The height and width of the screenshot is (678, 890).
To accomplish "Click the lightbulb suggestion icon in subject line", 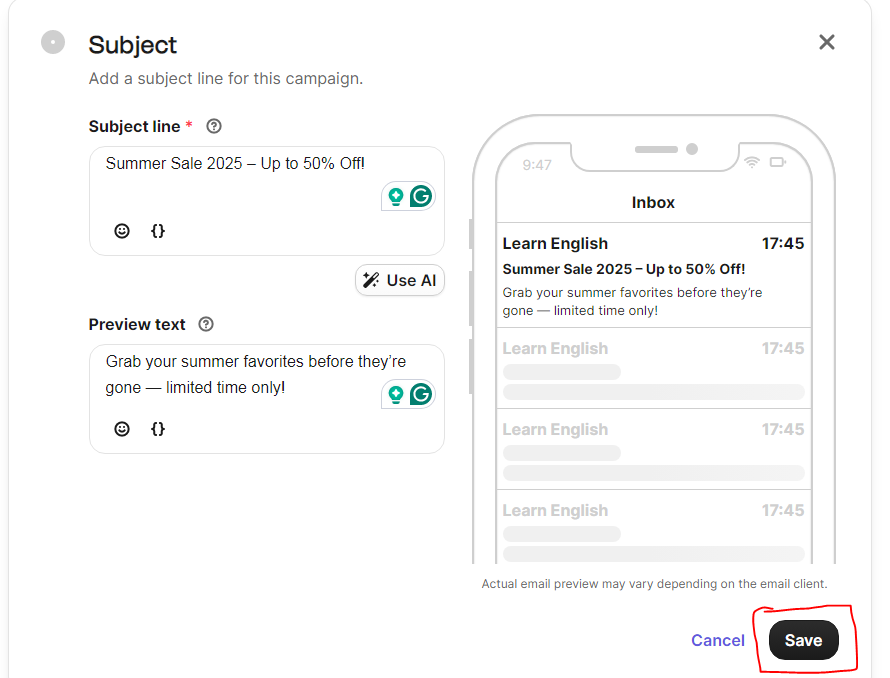I will [x=396, y=196].
